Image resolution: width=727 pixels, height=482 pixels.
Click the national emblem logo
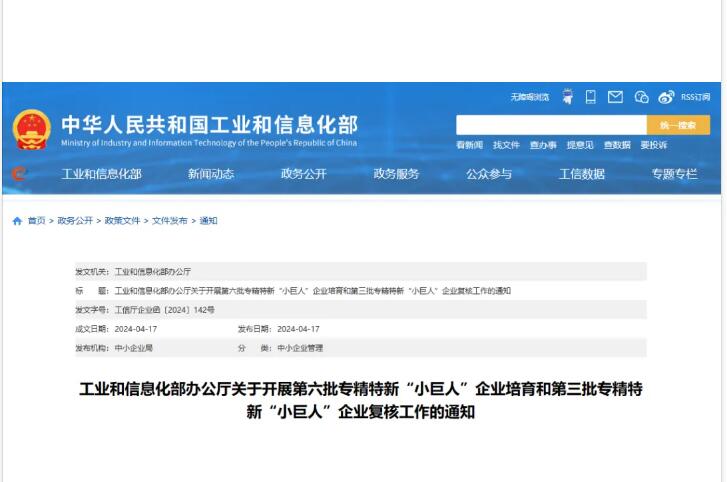point(31,130)
